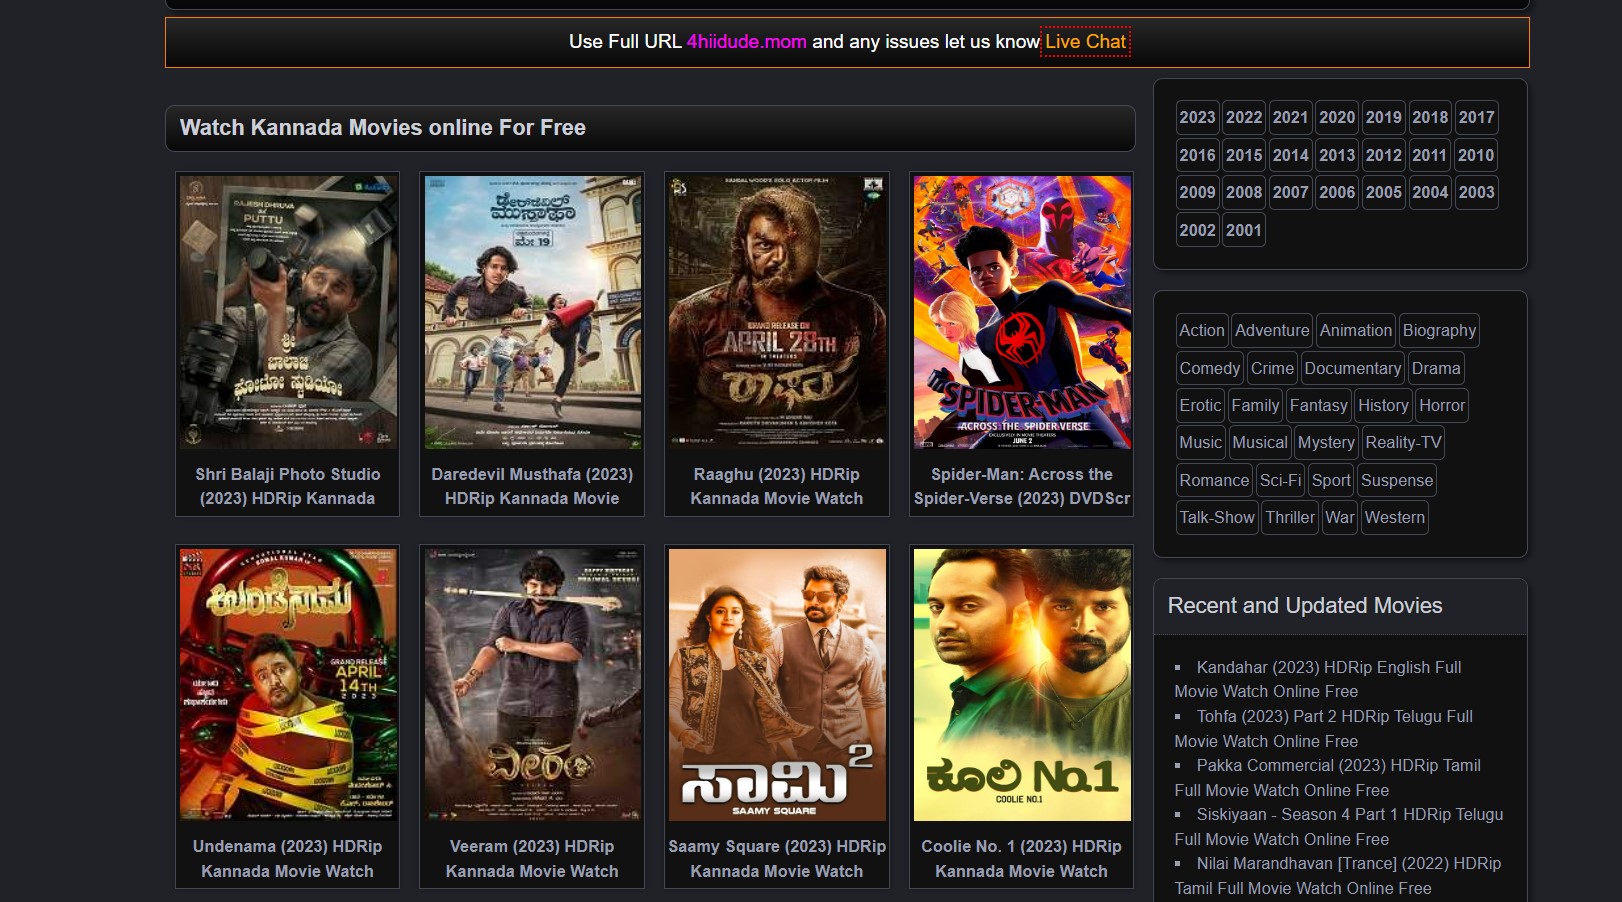Filter movies by year 2014

1290,155
